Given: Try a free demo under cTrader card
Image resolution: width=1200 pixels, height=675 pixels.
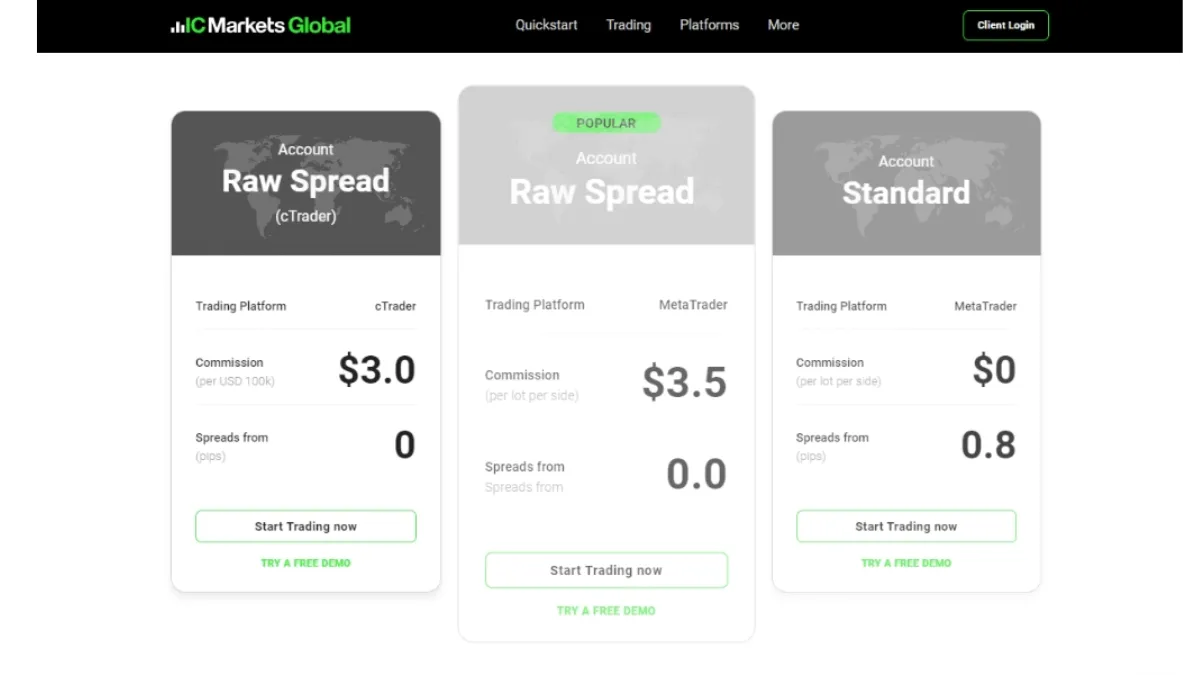Looking at the screenshot, I should pyautogui.click(x=305, y=563).
